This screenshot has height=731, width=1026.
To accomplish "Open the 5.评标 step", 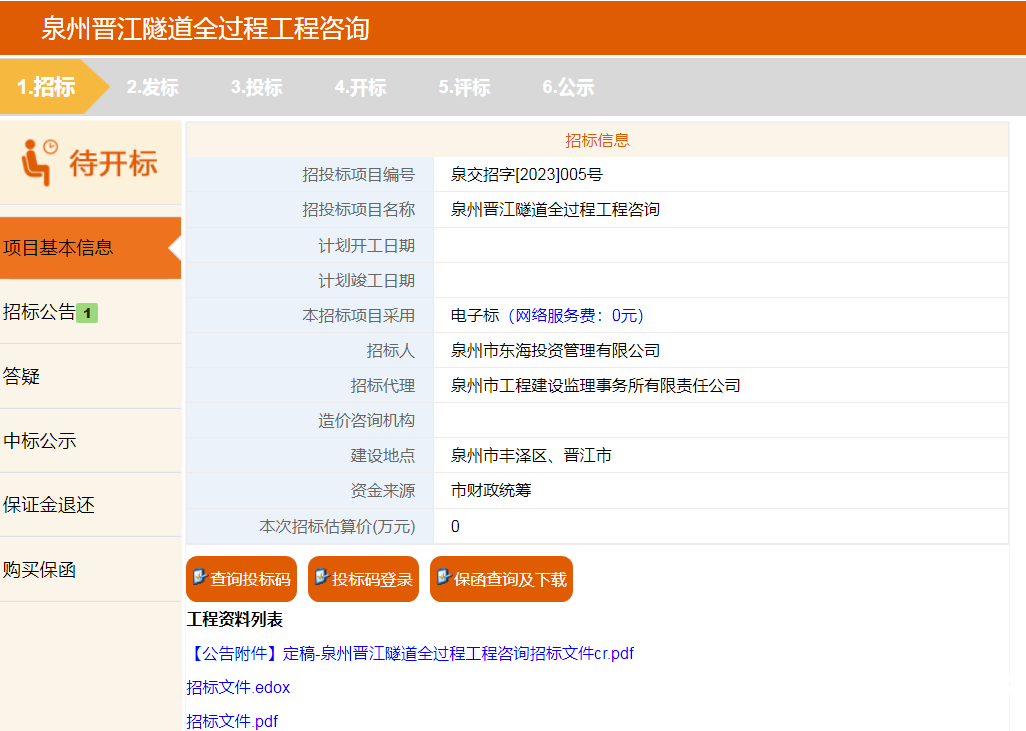I will (465, 87).
